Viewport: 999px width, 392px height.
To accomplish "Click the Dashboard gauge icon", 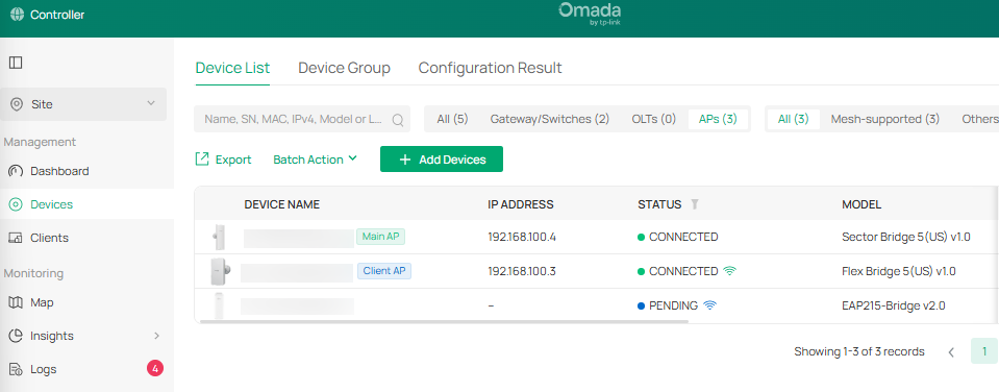I will tap(15, 171).
